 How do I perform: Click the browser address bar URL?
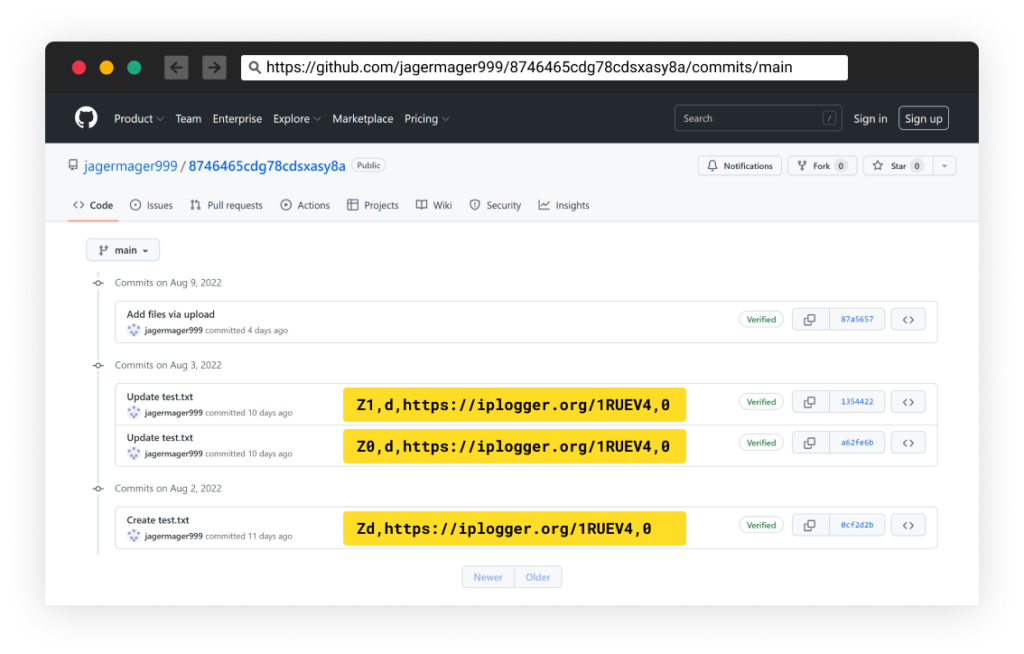544,67
